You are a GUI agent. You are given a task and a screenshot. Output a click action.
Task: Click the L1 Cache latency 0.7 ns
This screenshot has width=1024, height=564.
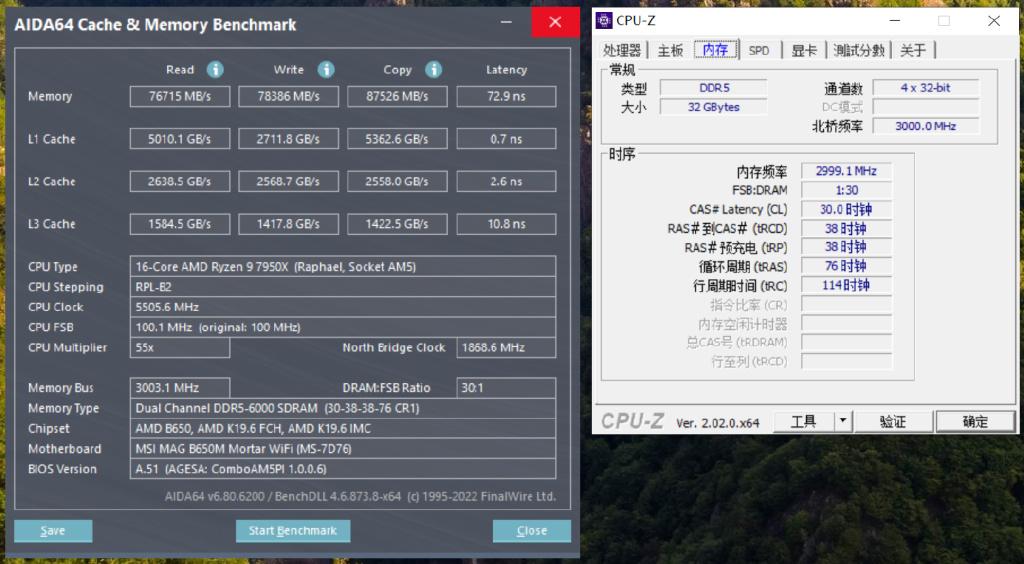506,139
